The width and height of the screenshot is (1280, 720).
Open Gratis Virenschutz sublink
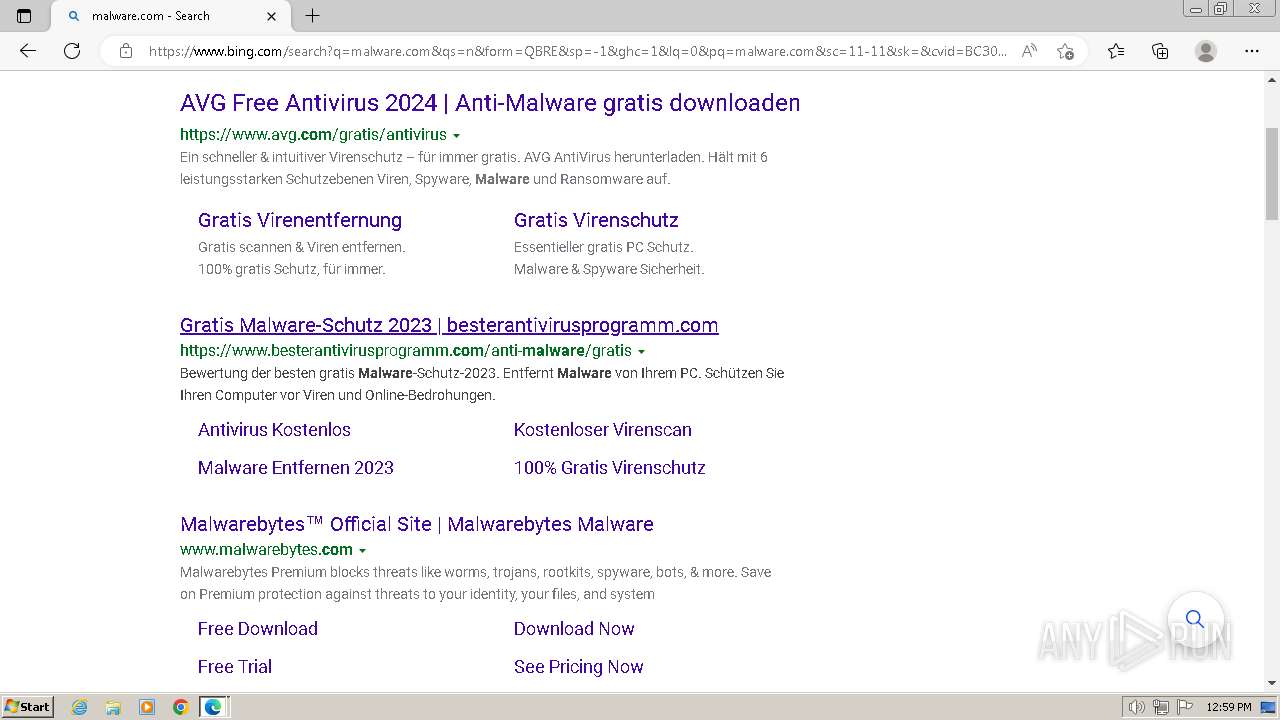click(x=596, y=220)
